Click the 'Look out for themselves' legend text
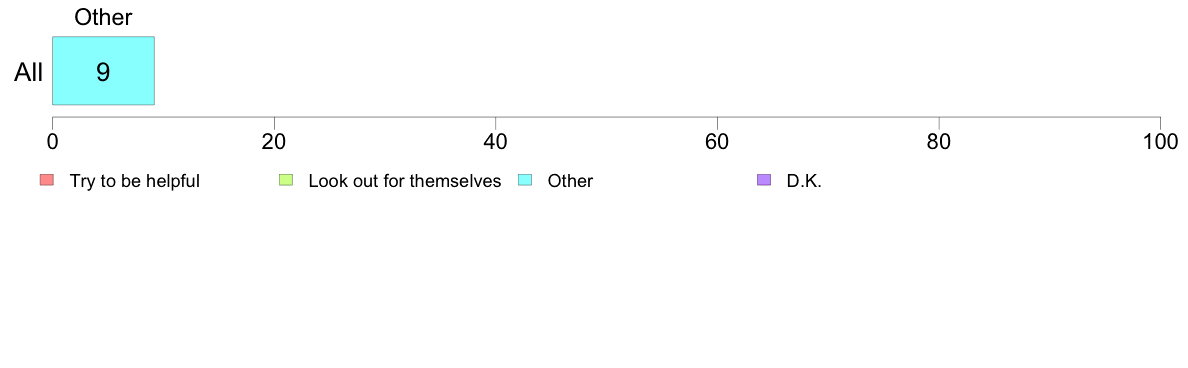 pos(405,181)
